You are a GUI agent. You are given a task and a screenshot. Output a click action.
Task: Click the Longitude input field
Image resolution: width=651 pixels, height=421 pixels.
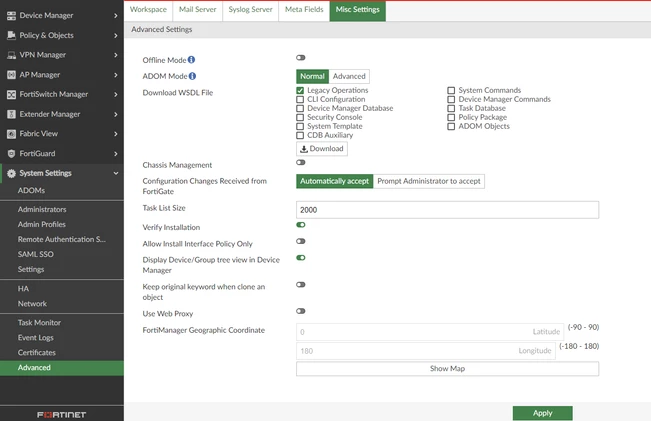click(426, 351)
